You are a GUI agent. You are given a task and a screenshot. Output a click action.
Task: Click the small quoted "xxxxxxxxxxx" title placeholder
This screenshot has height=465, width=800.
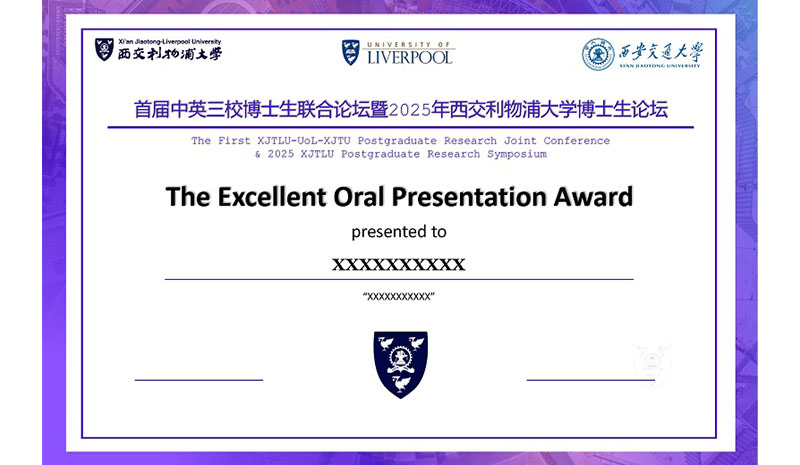(x=398, y=297)
